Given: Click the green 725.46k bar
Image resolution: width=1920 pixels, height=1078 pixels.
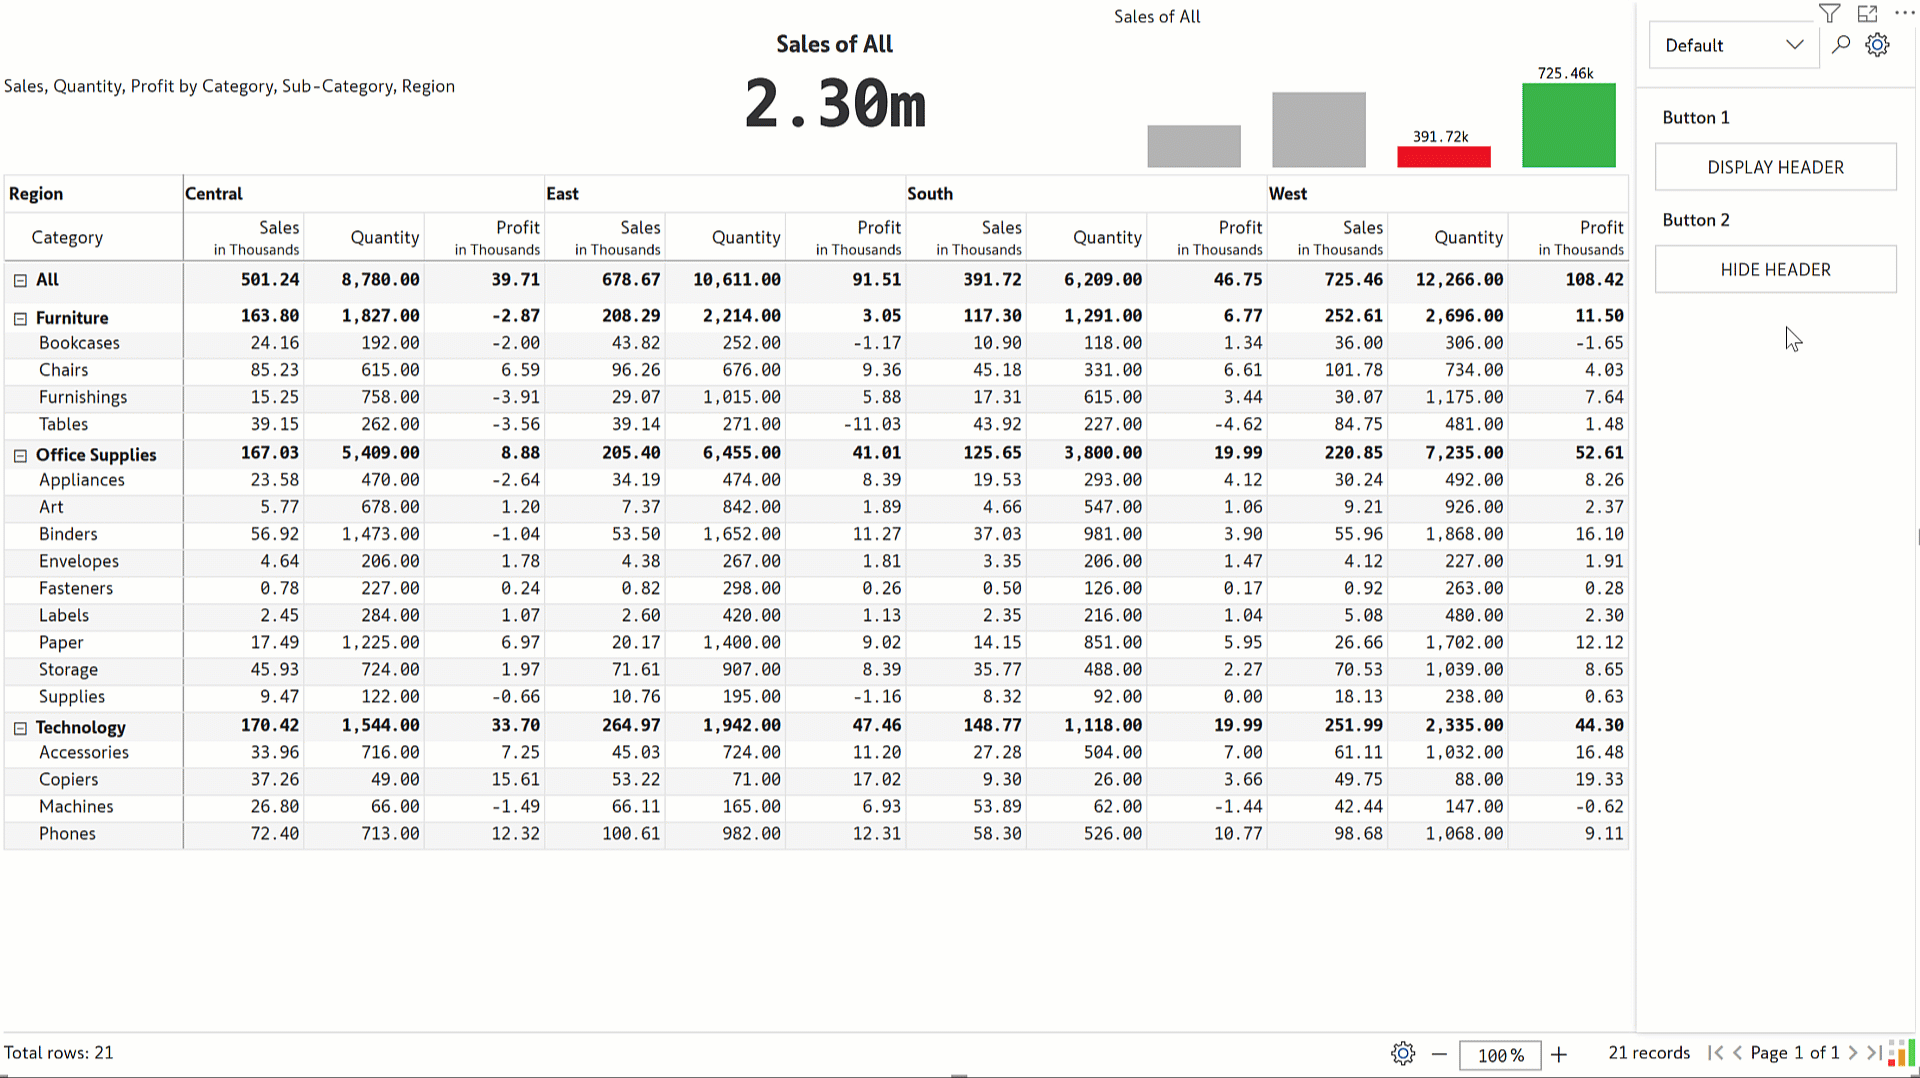Looking at the screenshot, I should pos(1568,125).
